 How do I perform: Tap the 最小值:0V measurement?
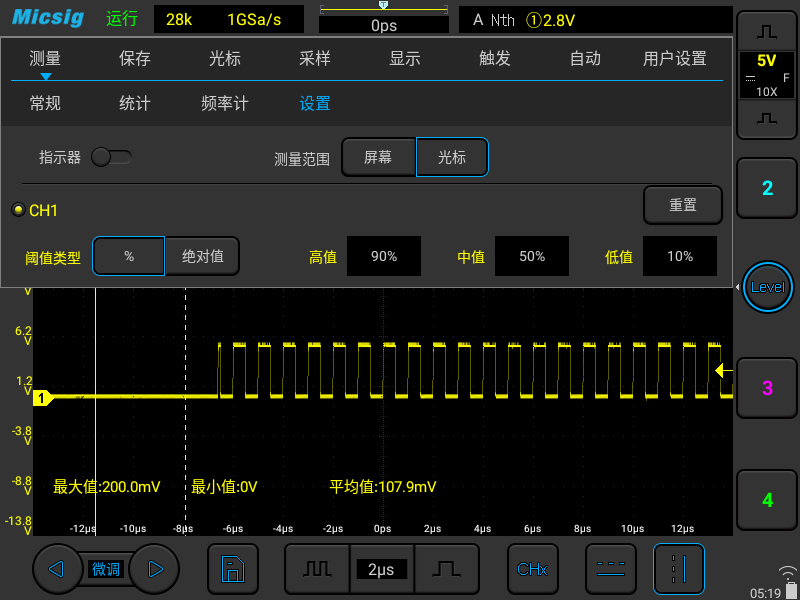[224, 487]
